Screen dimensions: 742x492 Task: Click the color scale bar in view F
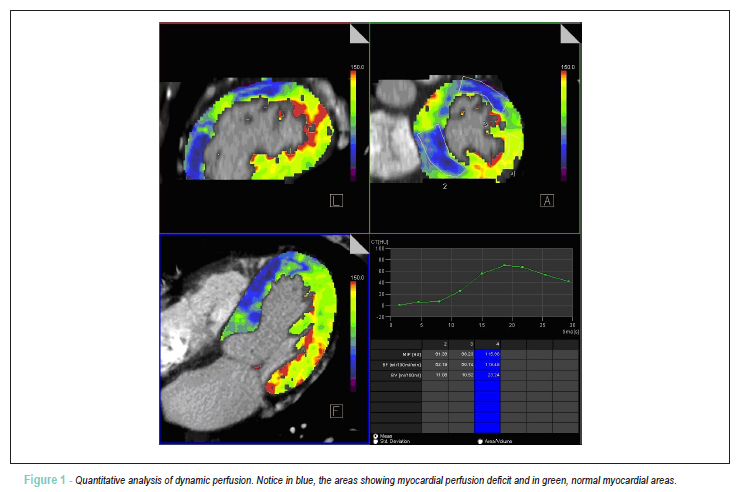coord(353,336)
